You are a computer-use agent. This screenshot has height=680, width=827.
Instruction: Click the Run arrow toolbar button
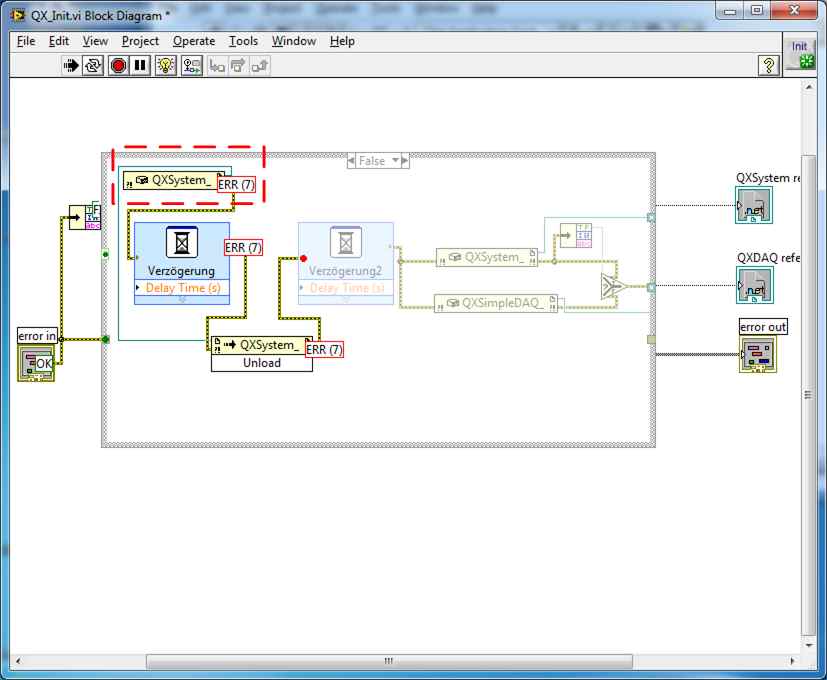pyautogui.click(x=71, y=65)
